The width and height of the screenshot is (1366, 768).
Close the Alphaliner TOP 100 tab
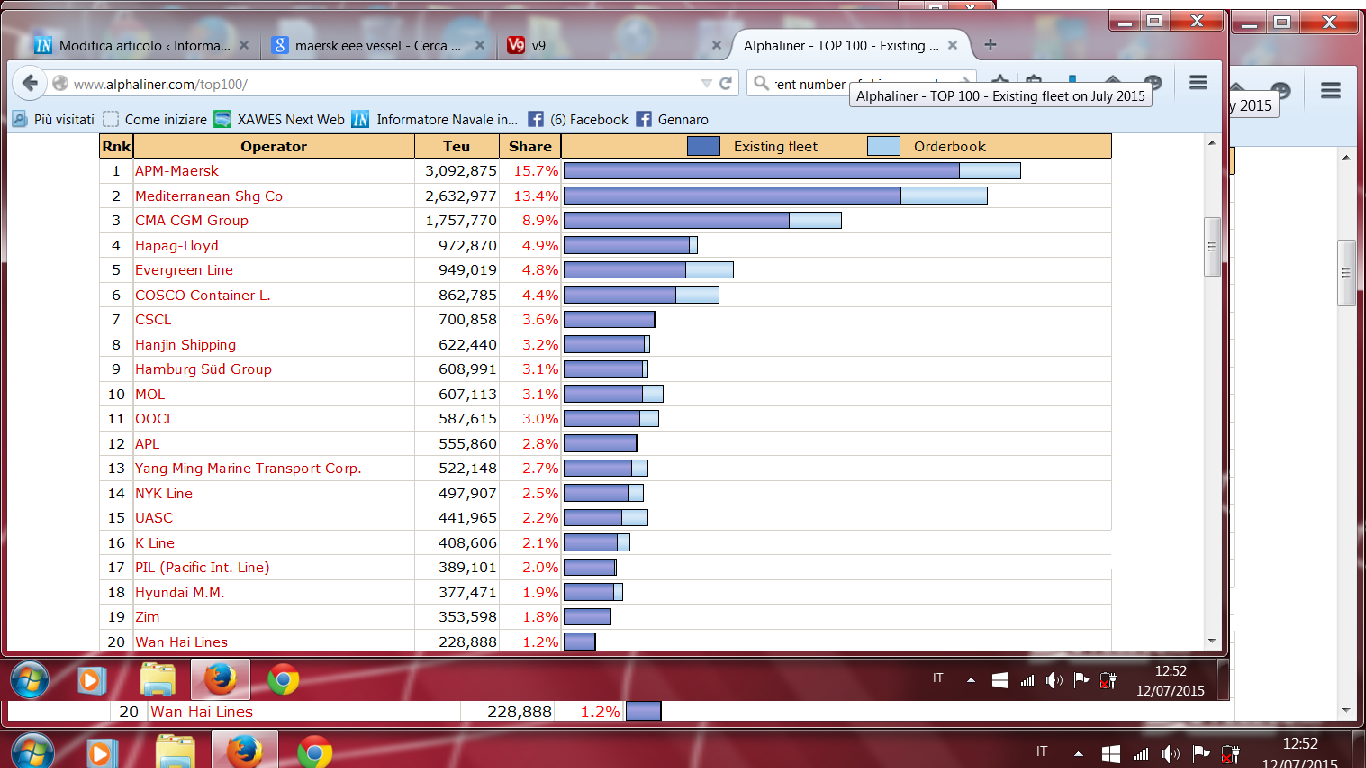pos(953,46)
